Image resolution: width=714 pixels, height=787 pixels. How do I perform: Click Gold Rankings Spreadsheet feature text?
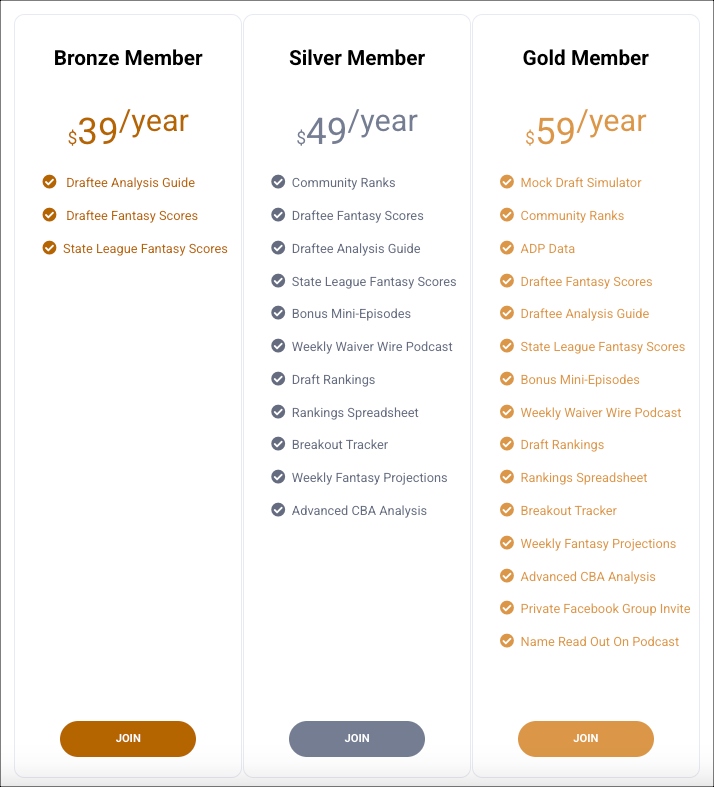point(584,478)
